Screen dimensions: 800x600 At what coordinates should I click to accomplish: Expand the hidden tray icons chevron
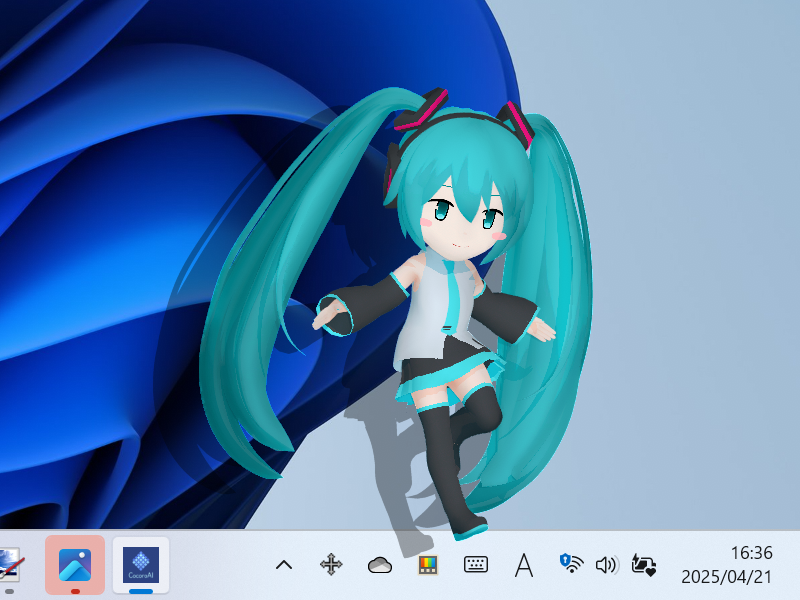pos(284,565)
